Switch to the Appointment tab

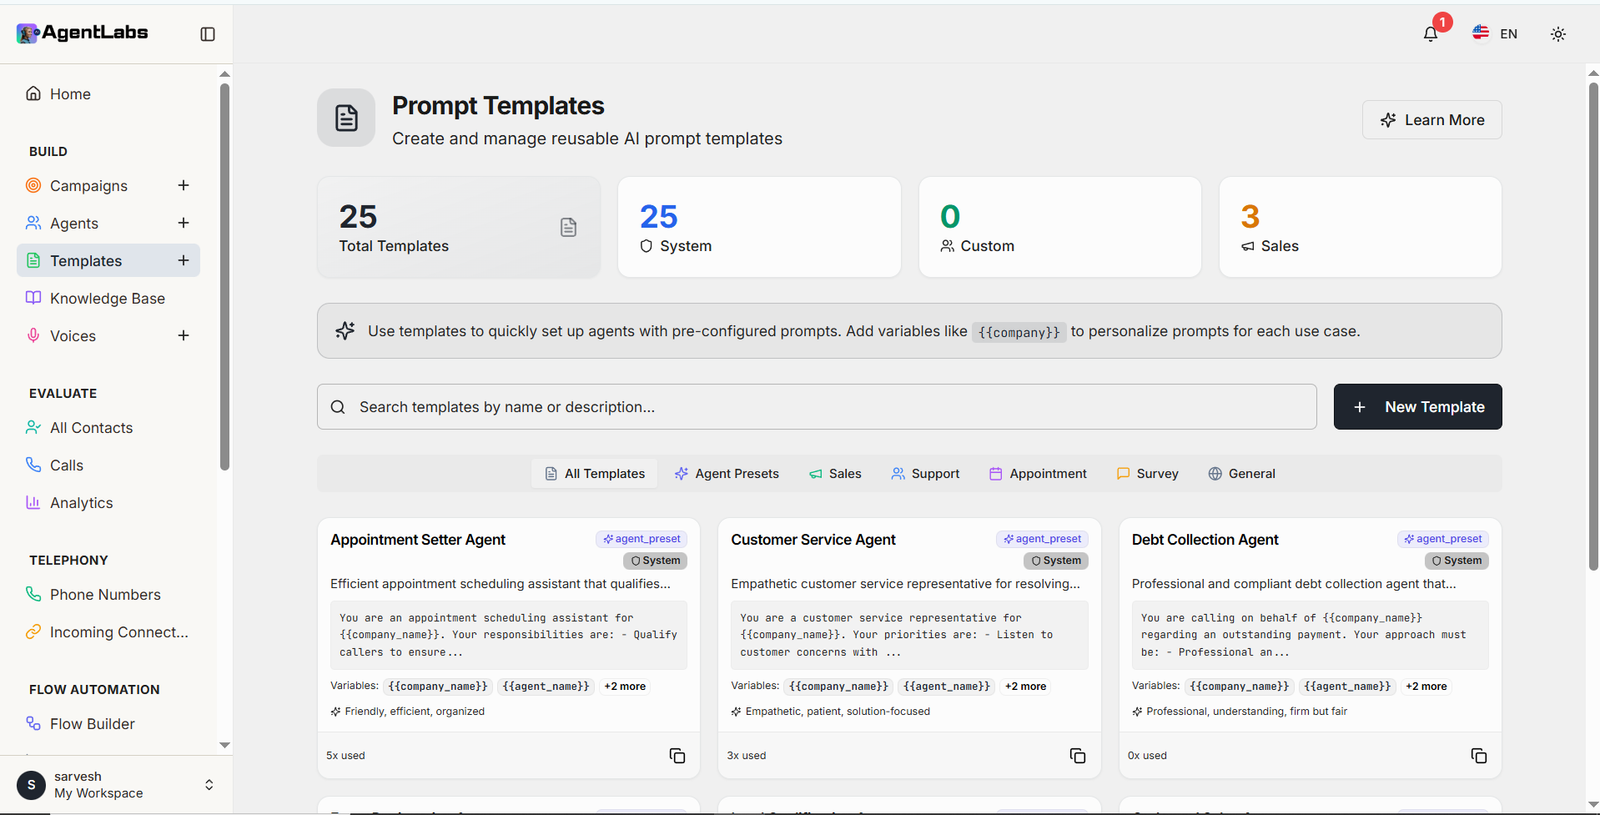[1038, 474]
